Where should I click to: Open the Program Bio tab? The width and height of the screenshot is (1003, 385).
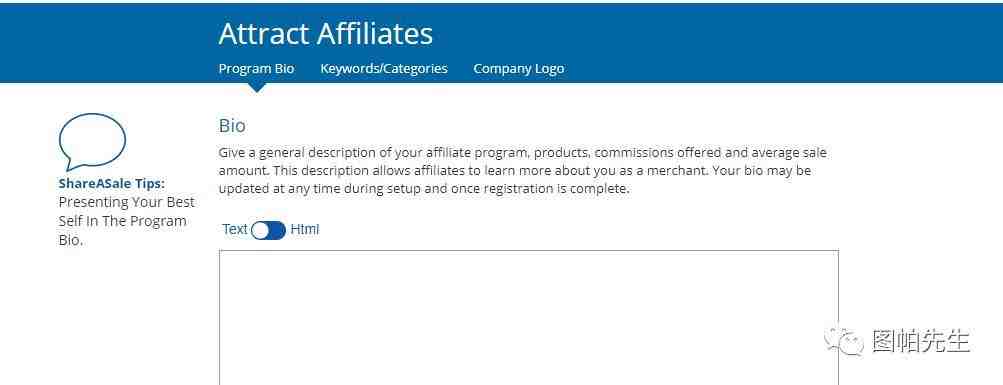(x=256, y=68)
